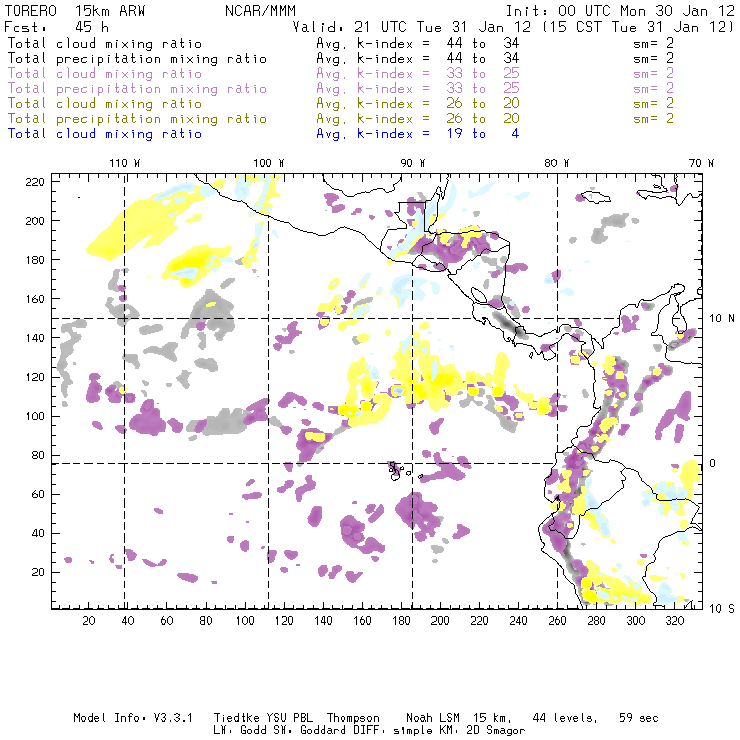Click the "10 S" latitude label
Viewport: 740px width, 740px height.
(722, 609)
